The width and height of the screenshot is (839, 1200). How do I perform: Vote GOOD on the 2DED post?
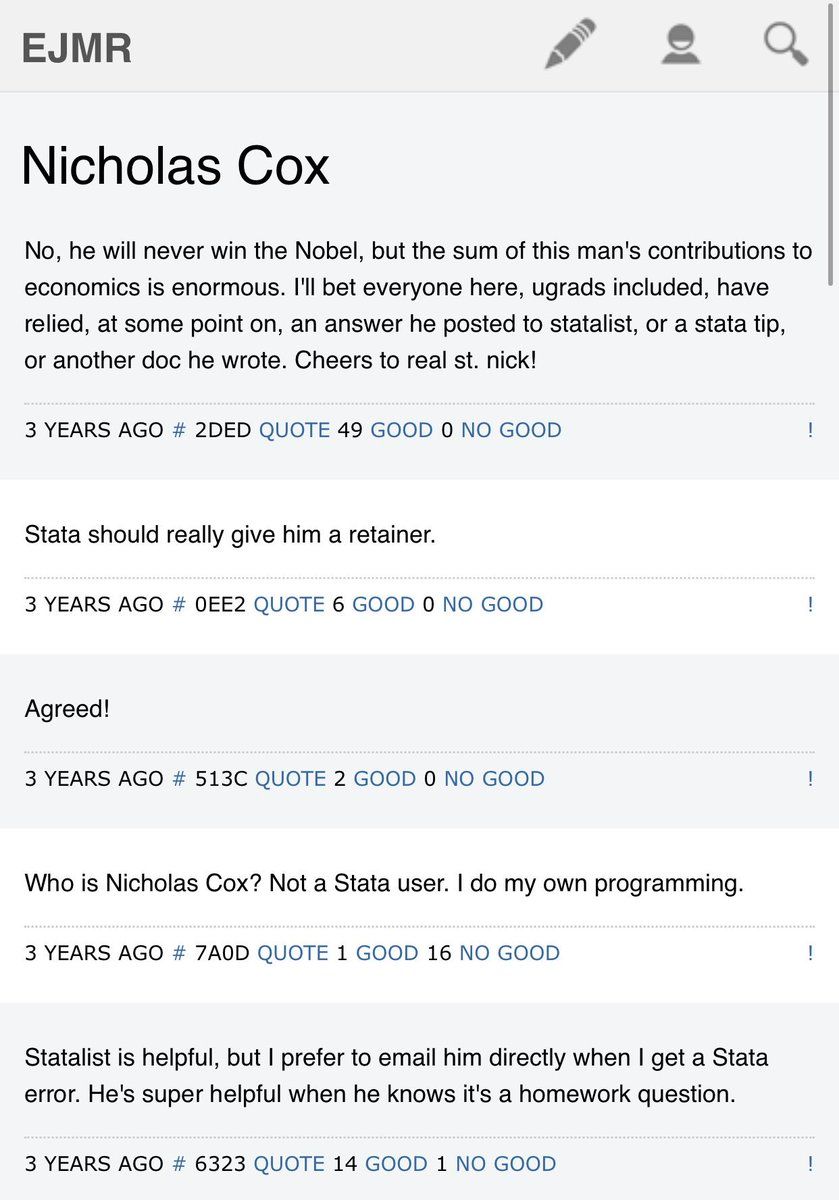coord(401,430)
